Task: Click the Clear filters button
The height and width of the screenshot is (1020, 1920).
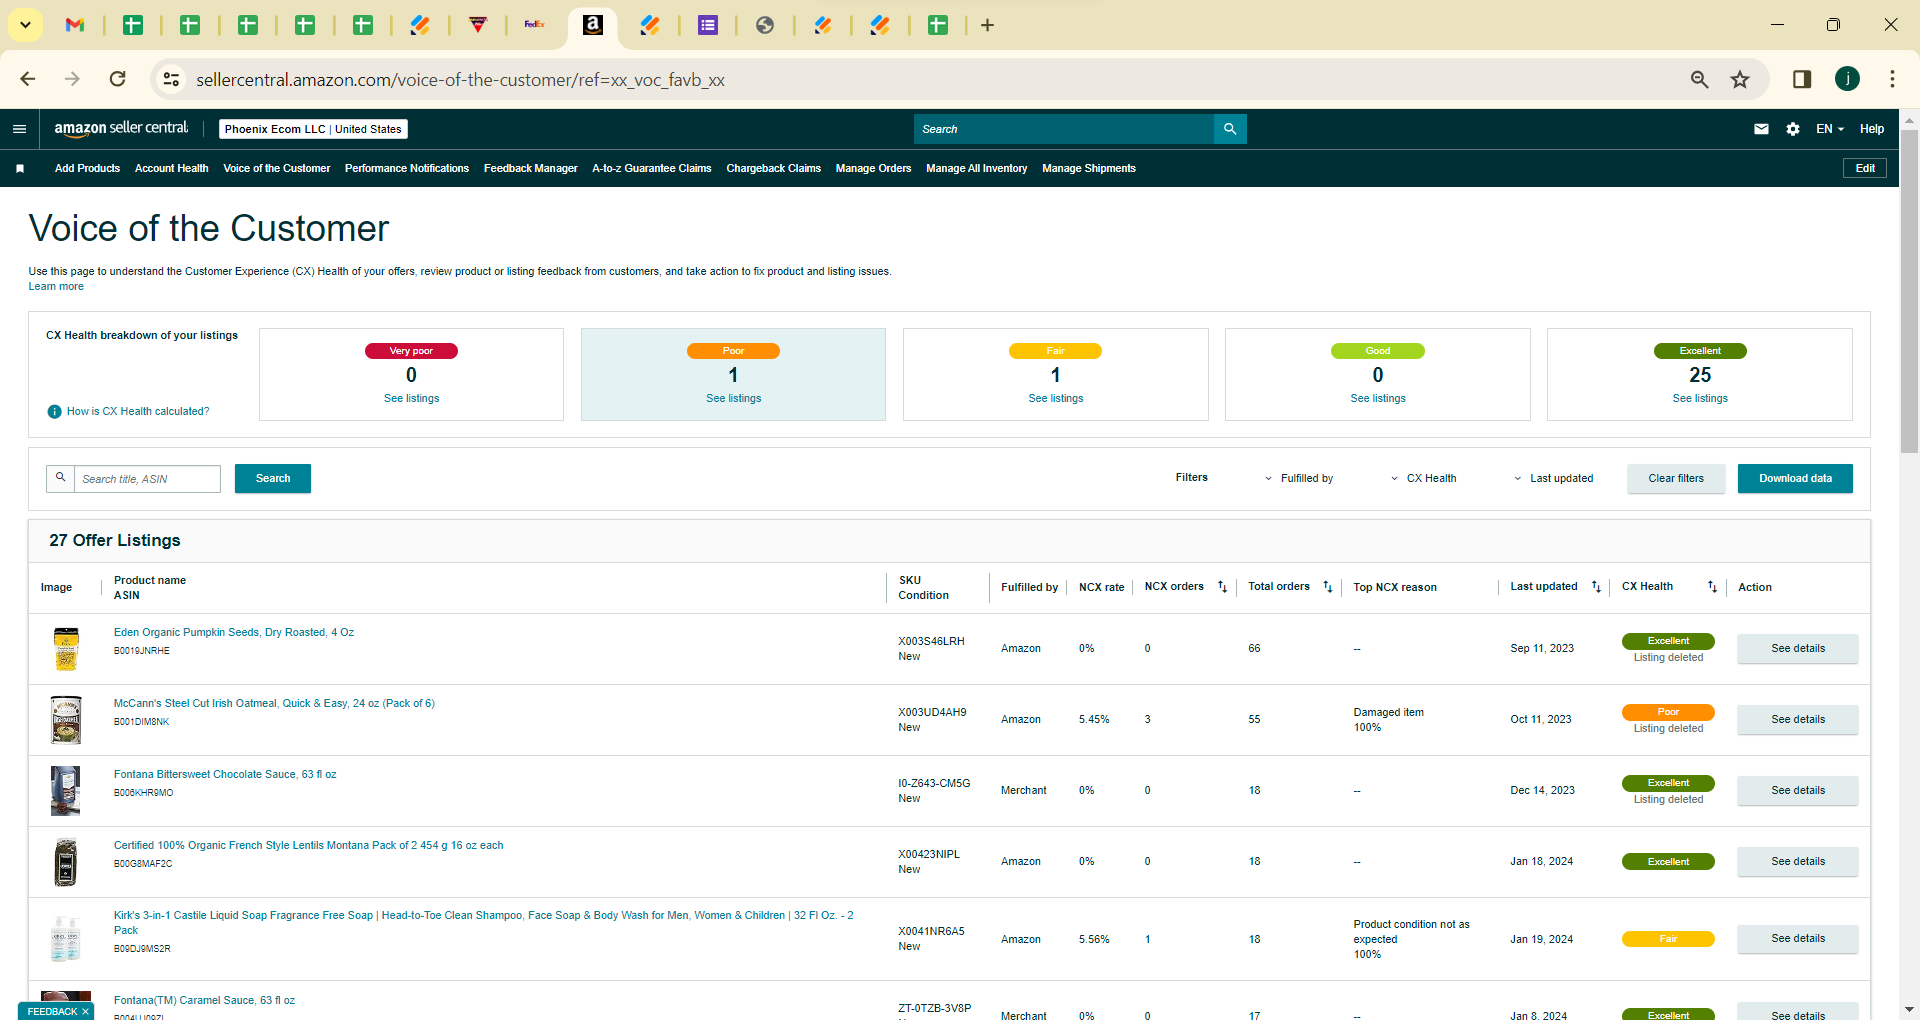Action: 1676,479
